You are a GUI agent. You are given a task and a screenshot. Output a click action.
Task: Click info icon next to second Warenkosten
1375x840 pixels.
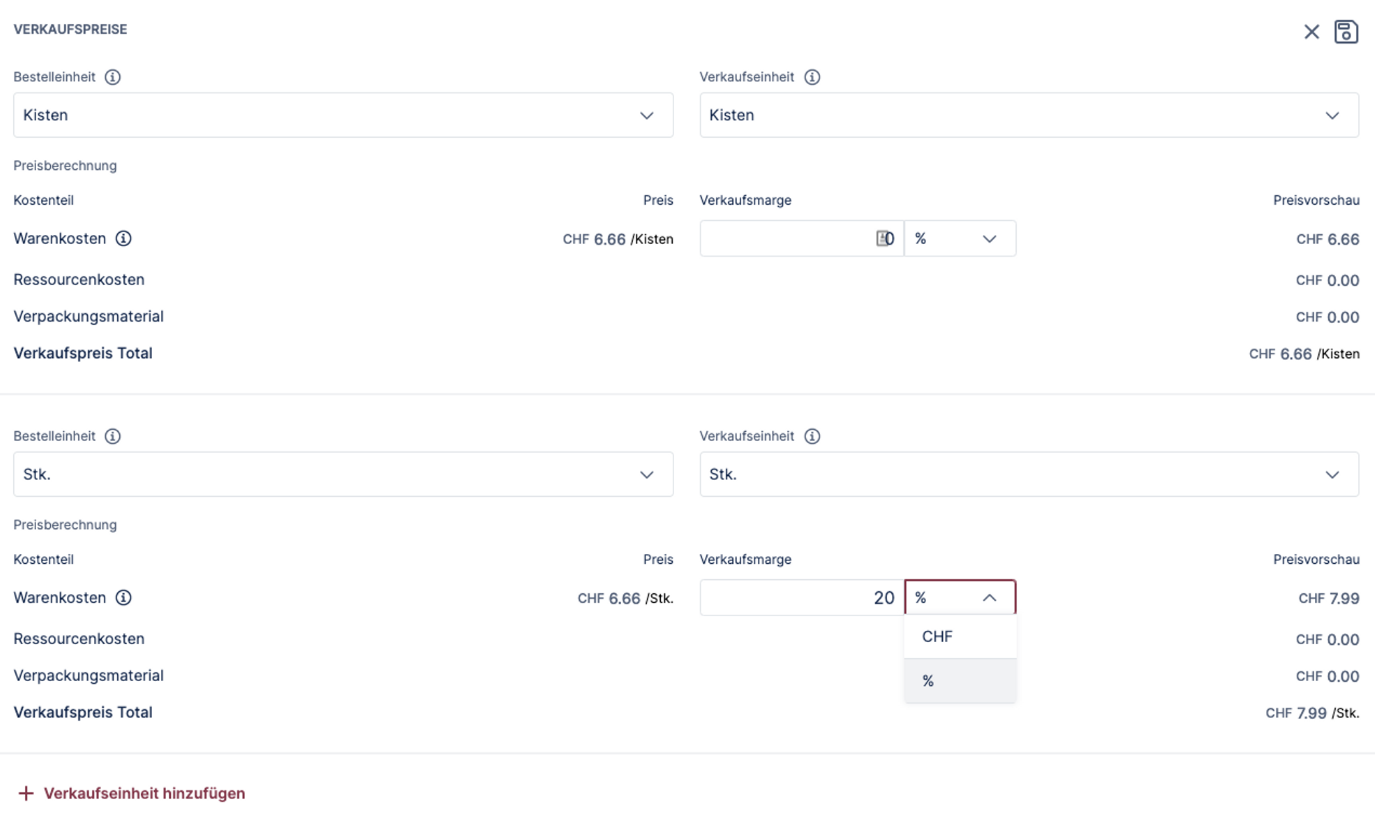coord(124,598)
